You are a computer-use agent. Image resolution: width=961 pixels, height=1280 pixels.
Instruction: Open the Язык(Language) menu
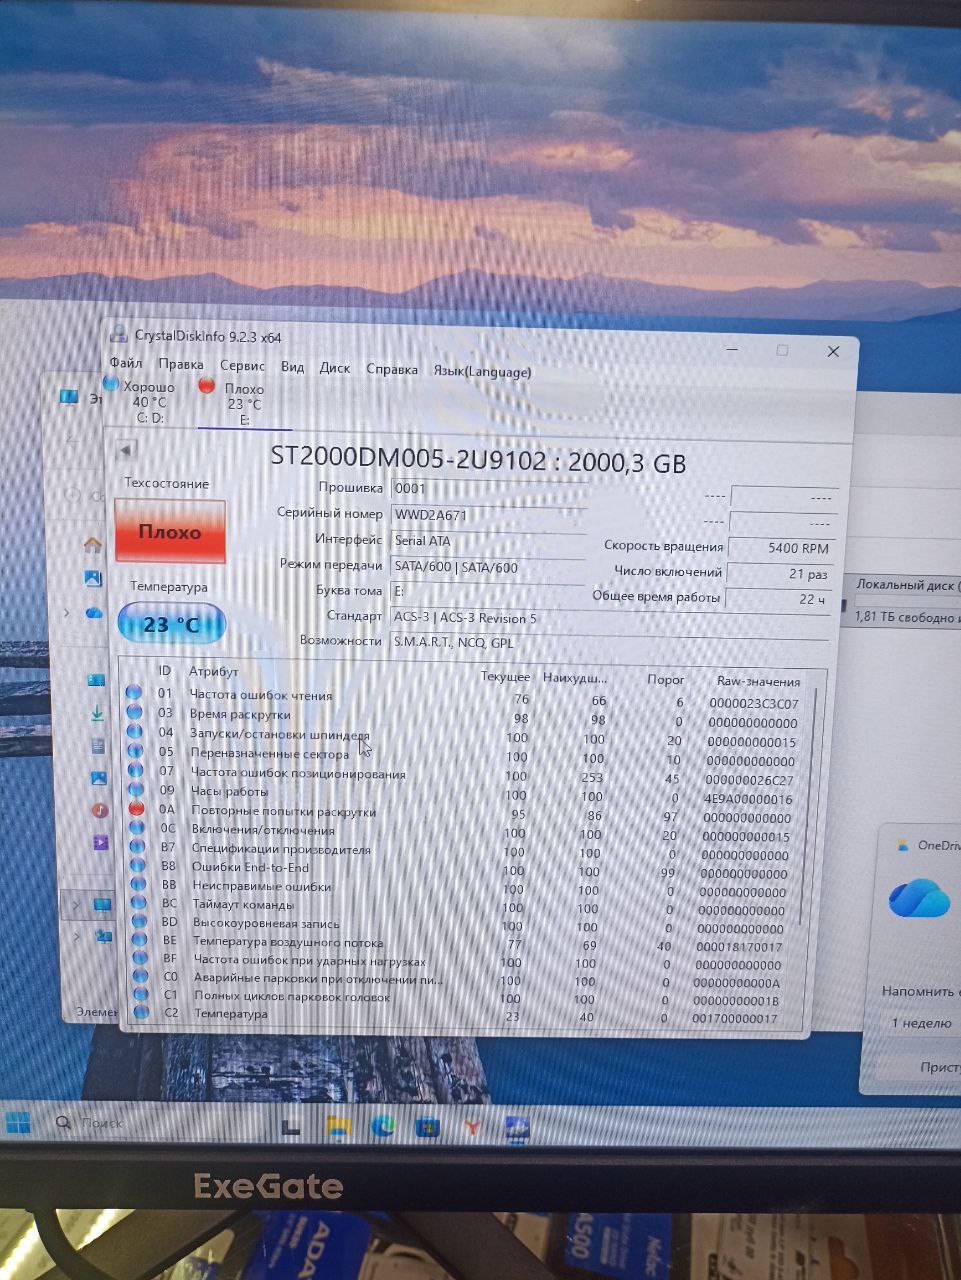482,371
